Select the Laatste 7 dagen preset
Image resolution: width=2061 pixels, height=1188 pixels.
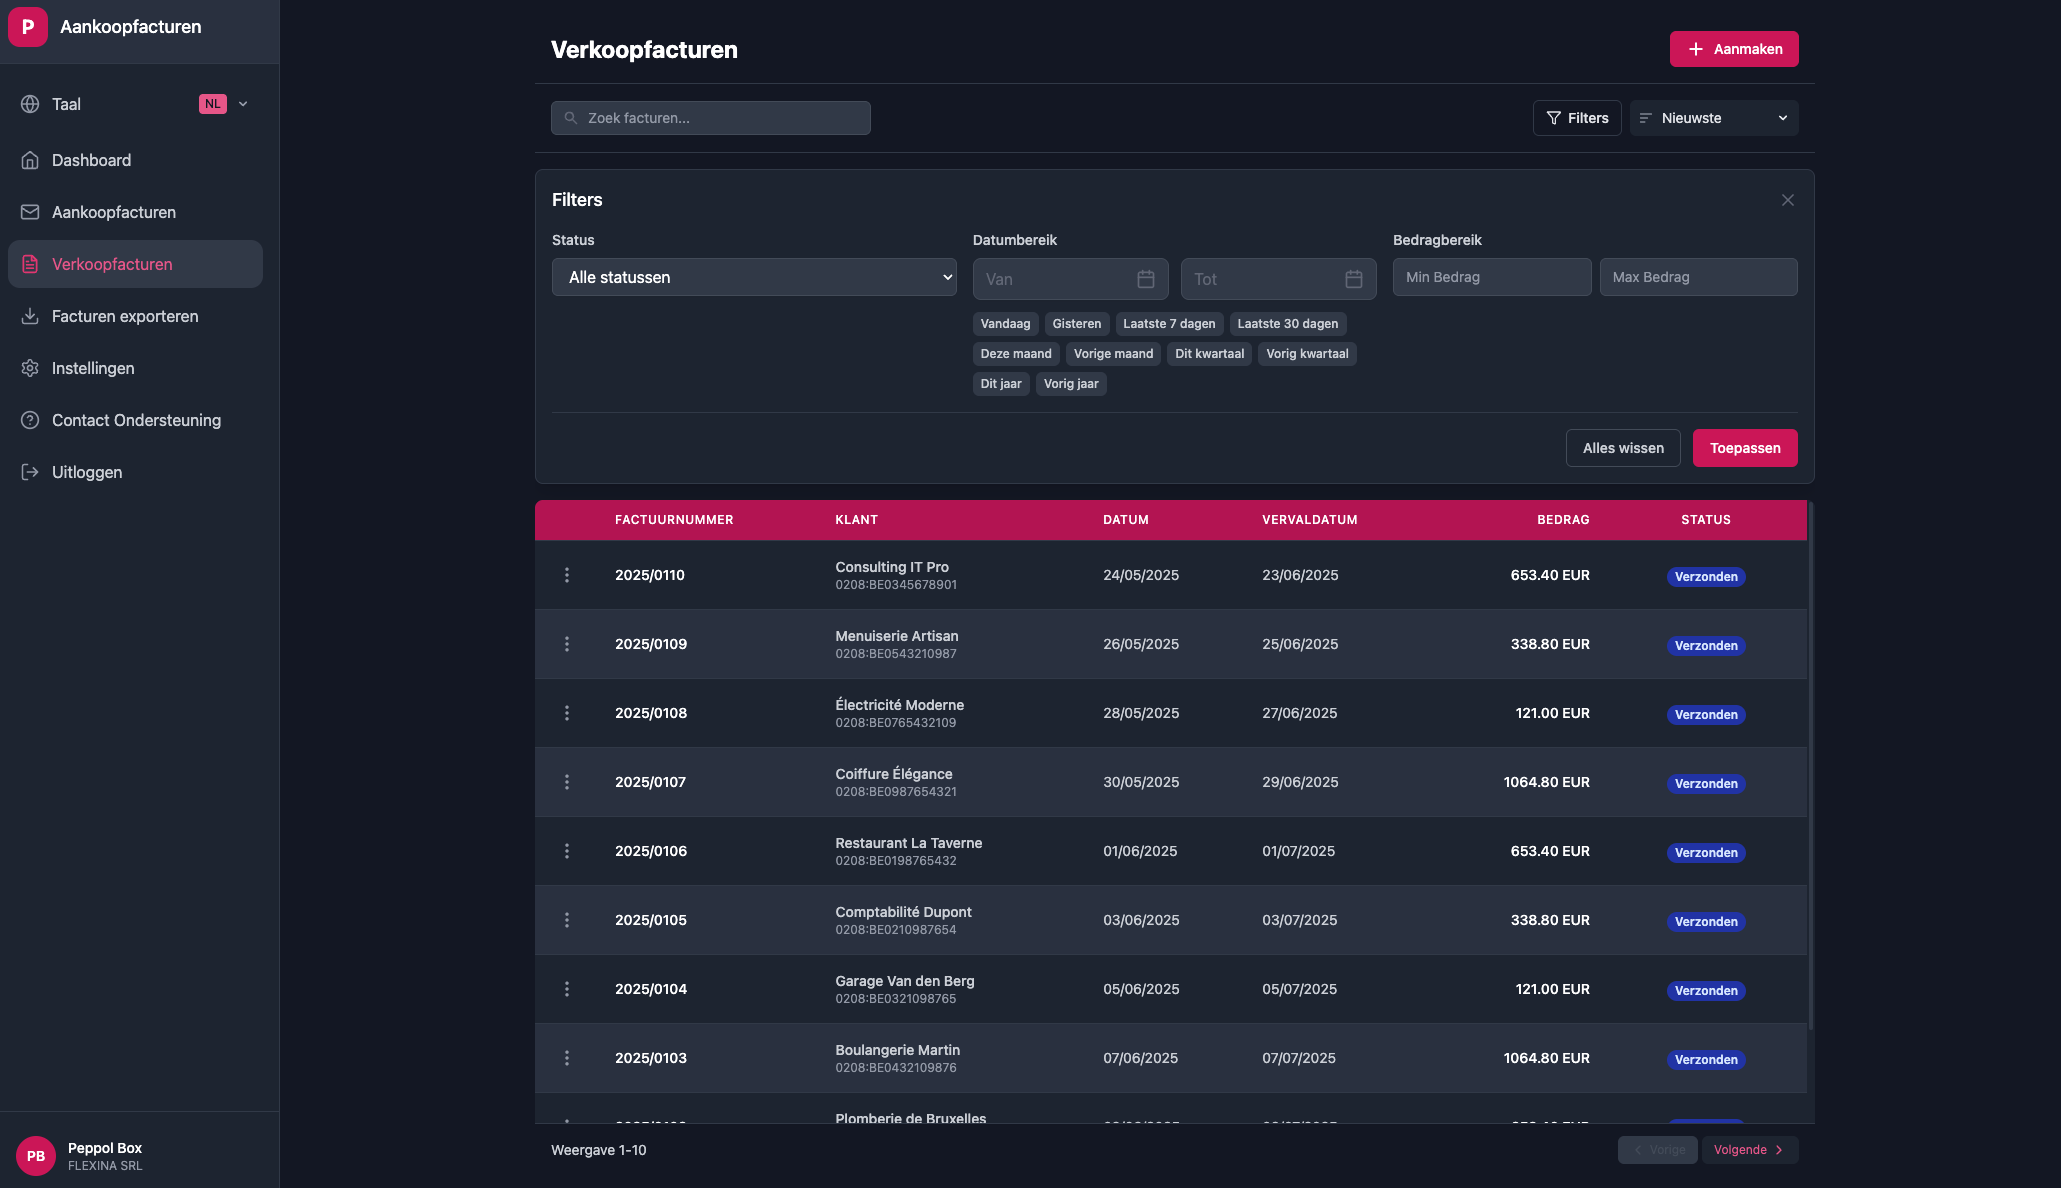coord(1169,324)
